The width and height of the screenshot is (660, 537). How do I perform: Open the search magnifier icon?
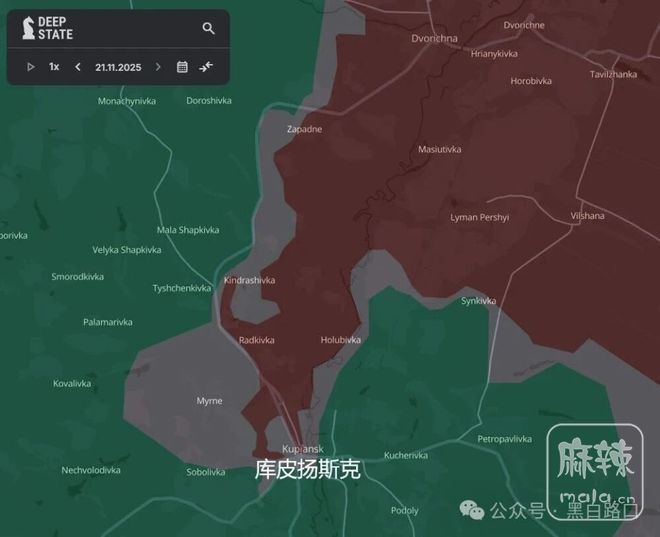coord(208,28)
